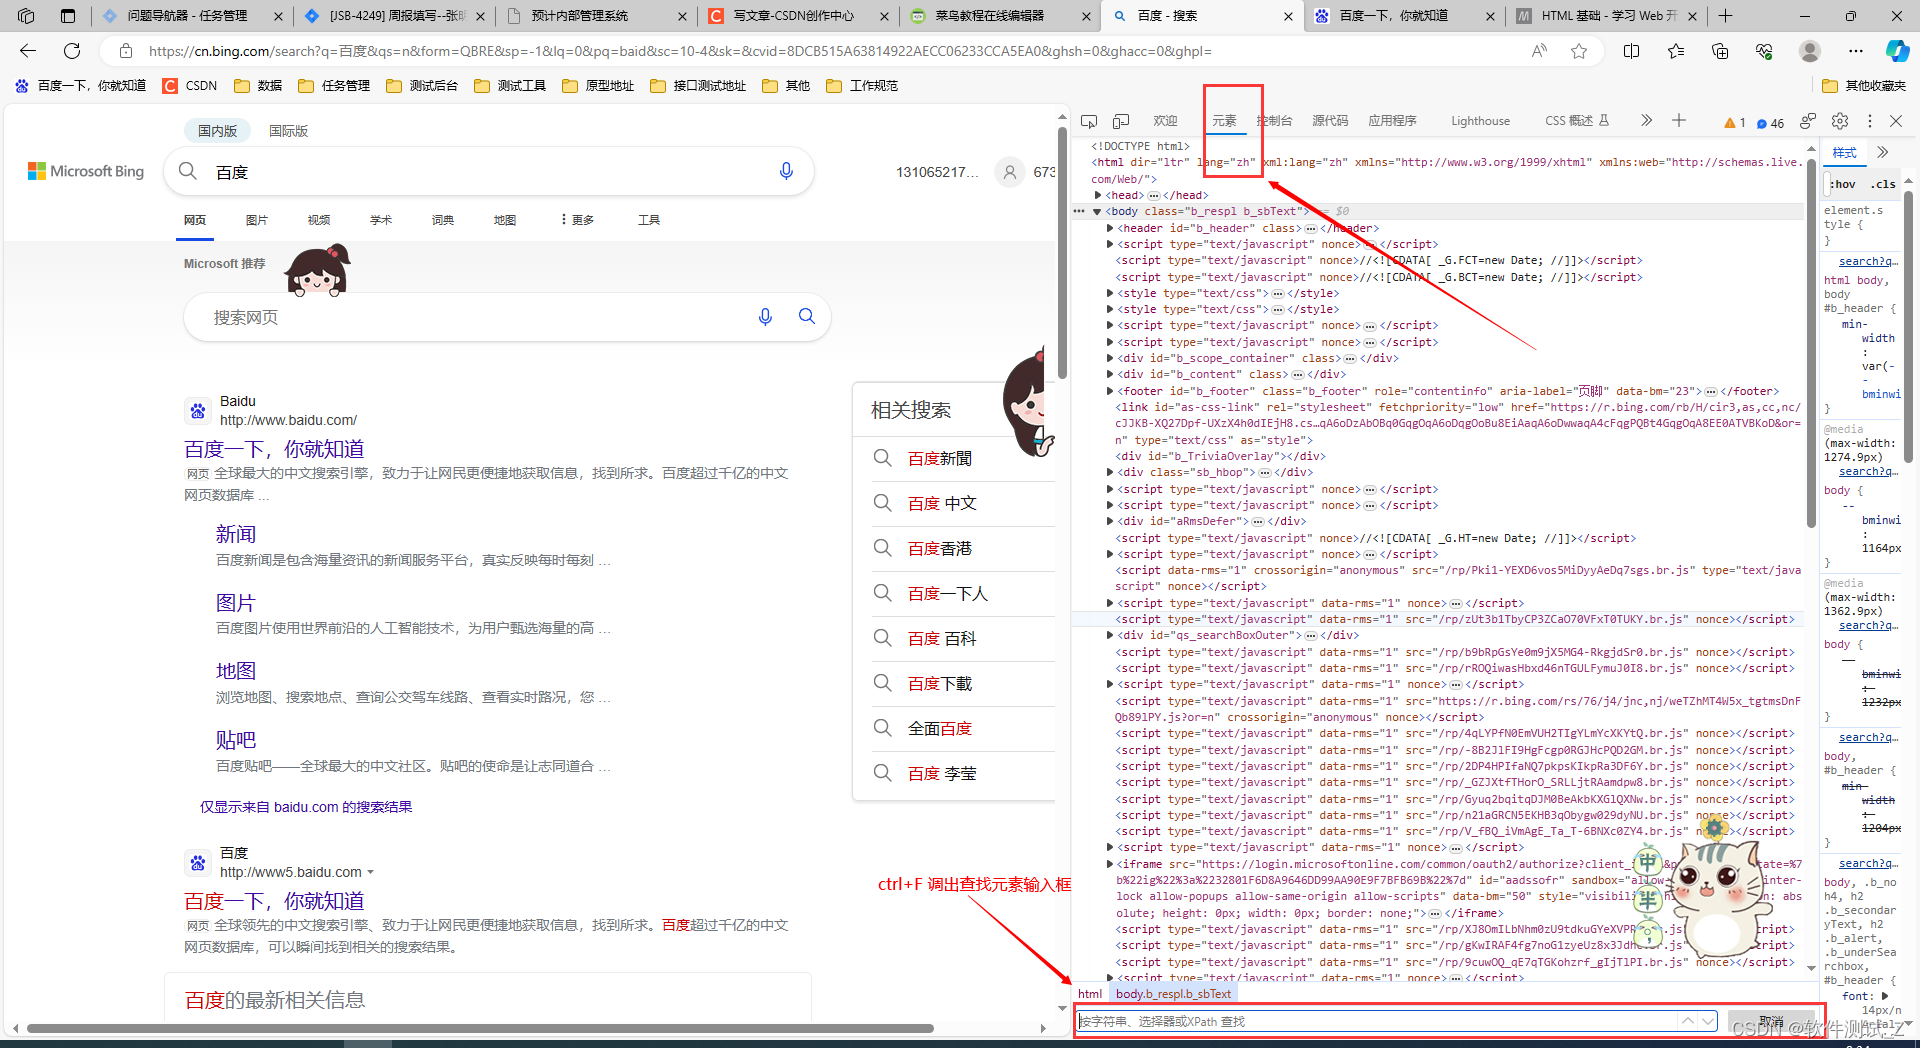Open DevTools customize three-dot menu

coord(1869,121)
